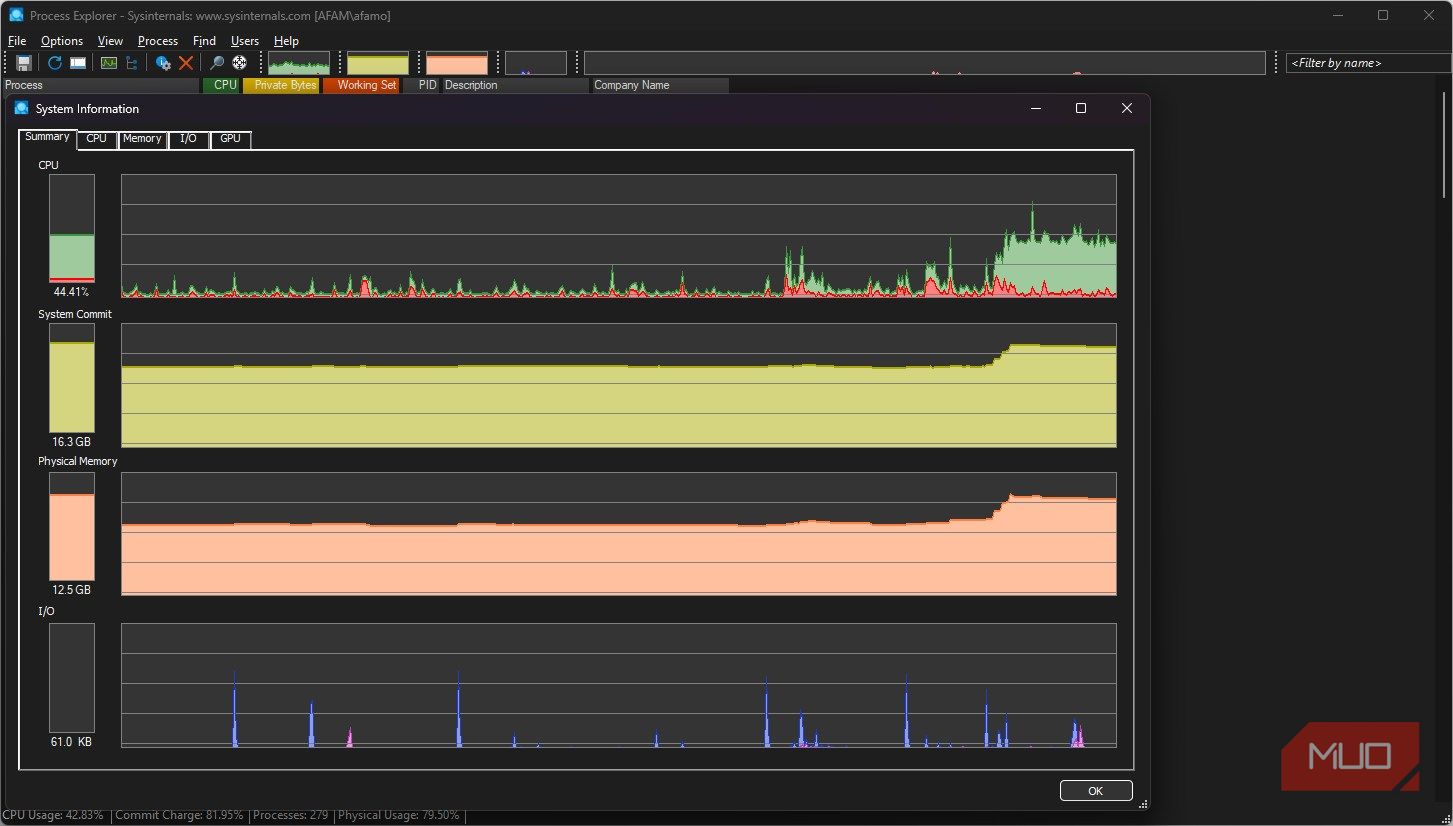Click the Refresh Now toolbar icon
Screen dimensions: 1453x826
55,63
